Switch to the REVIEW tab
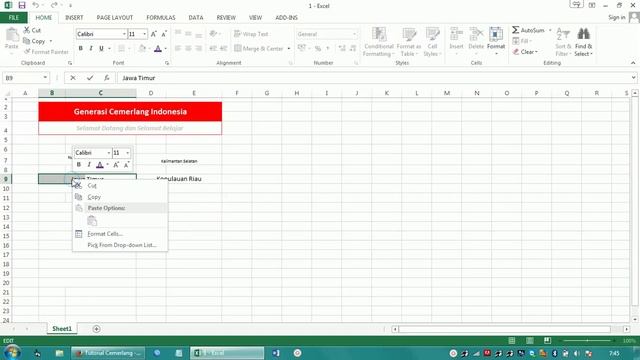The width and height of the screenshot is (640, 360). coord(226,18)
